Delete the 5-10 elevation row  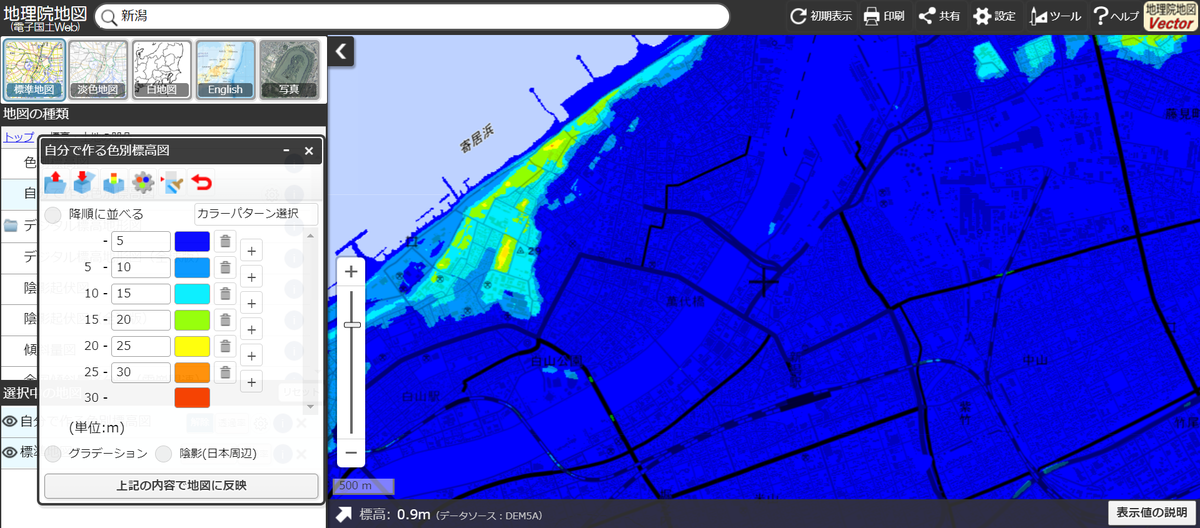(x=226, y=268)
